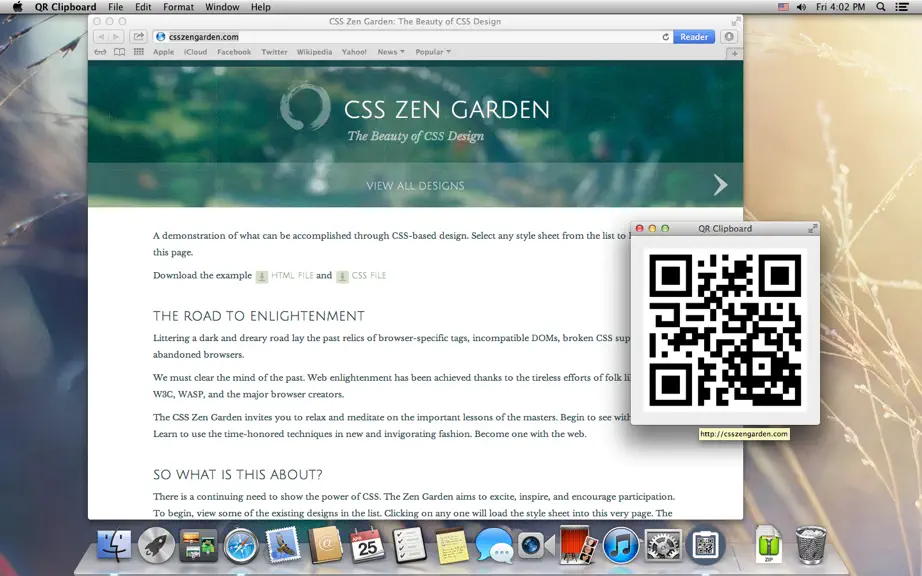The height and width of the screenshot is (576, 922).
Task: Open QR Clipboard app in Dock
Action: point(706,545)
